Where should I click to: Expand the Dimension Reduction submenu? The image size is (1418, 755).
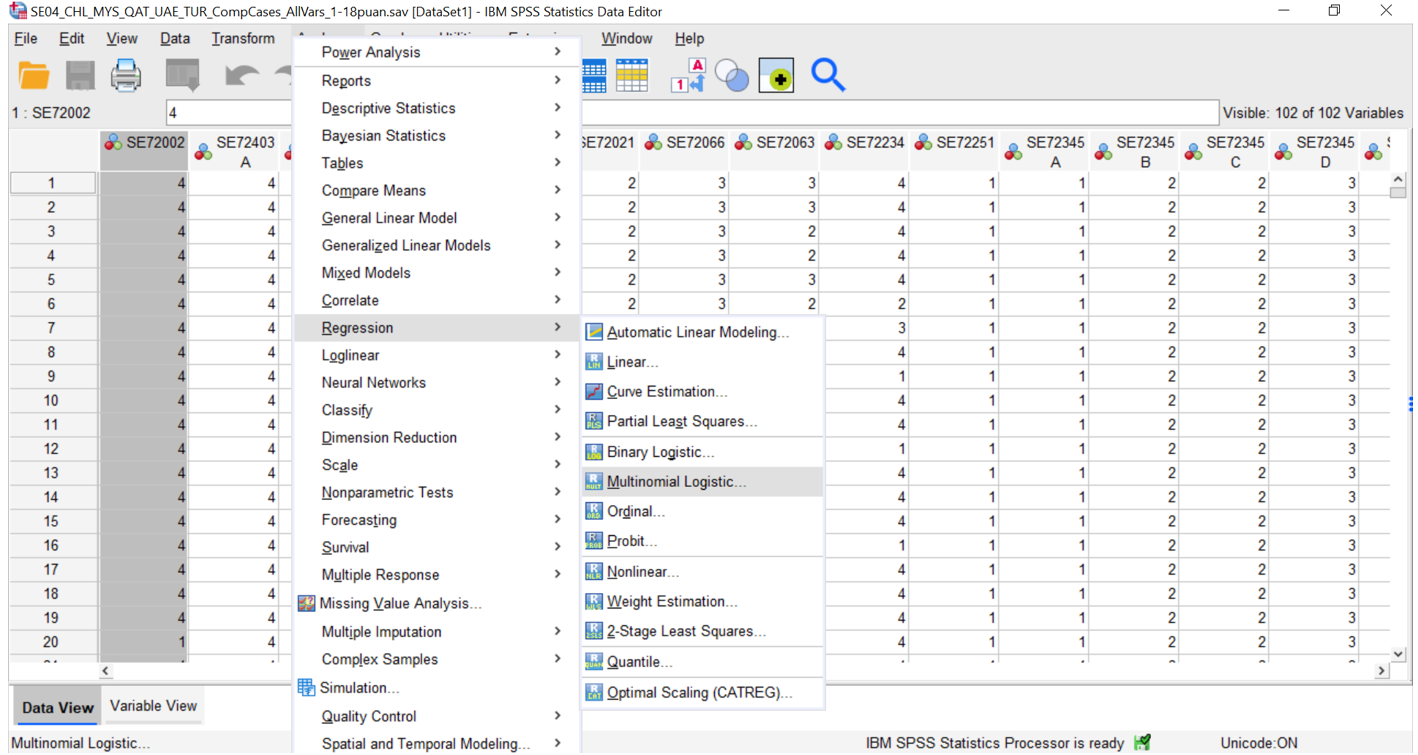coord(437,437)
